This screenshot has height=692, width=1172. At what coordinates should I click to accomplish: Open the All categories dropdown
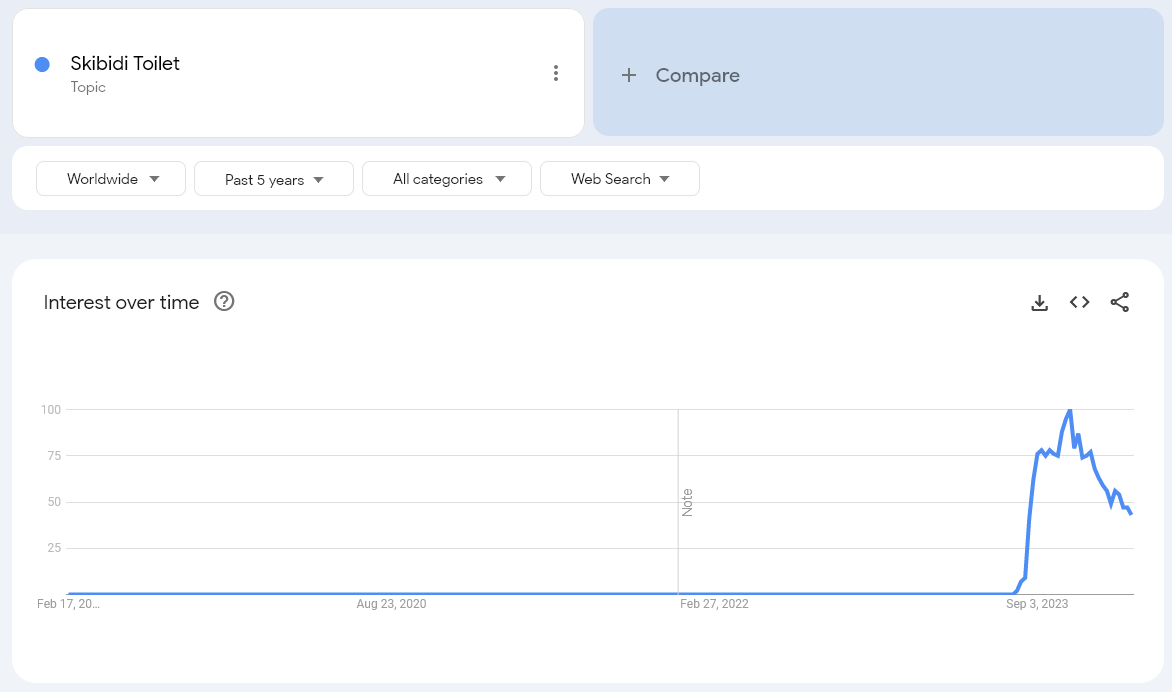point(447,179)
